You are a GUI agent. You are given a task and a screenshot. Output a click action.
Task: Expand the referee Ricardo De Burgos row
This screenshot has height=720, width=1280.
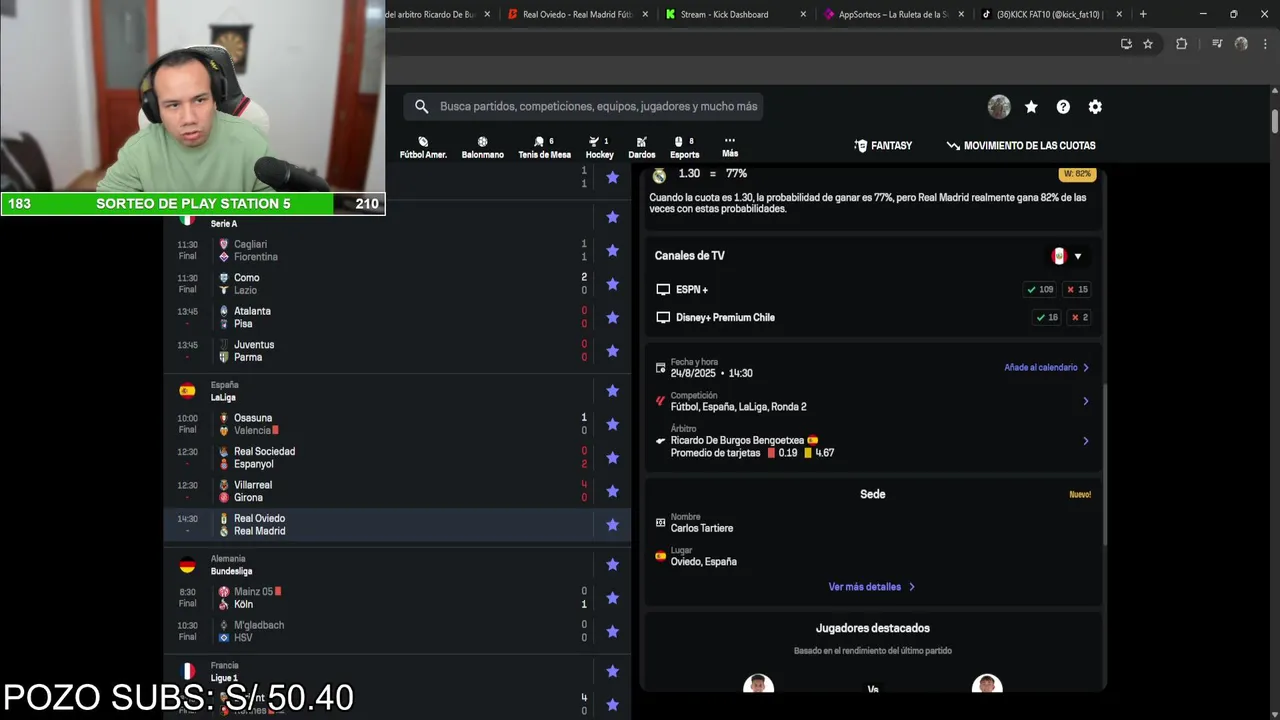(x=873, y=441)
